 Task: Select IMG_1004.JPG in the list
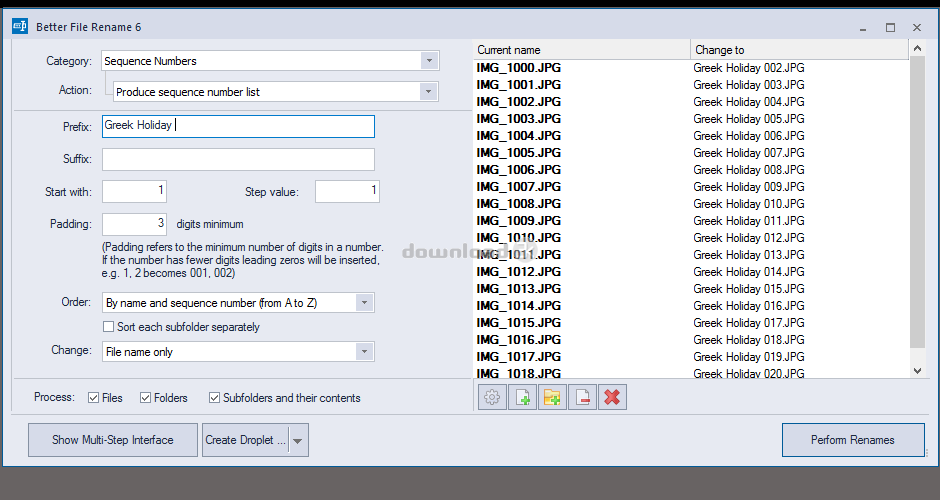point(519,135)
